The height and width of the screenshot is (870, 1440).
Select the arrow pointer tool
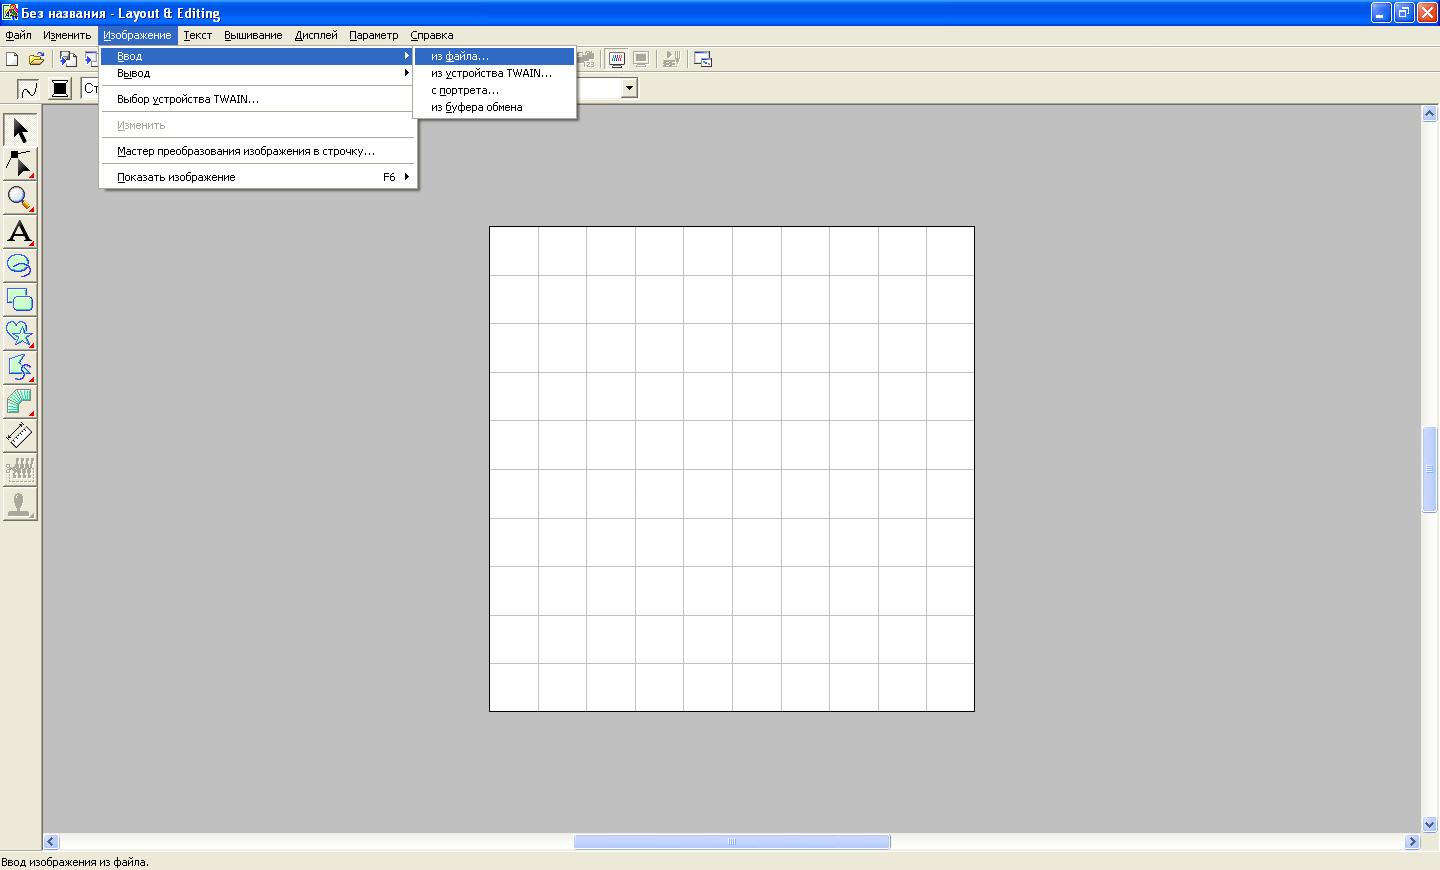[x=20, y=130]
